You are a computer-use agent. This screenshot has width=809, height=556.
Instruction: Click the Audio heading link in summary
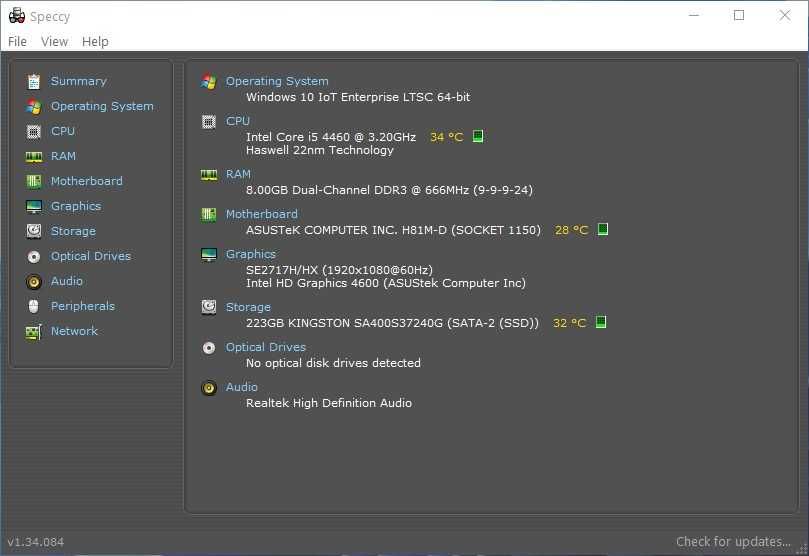pyautogui.click(x=241, y=387)
